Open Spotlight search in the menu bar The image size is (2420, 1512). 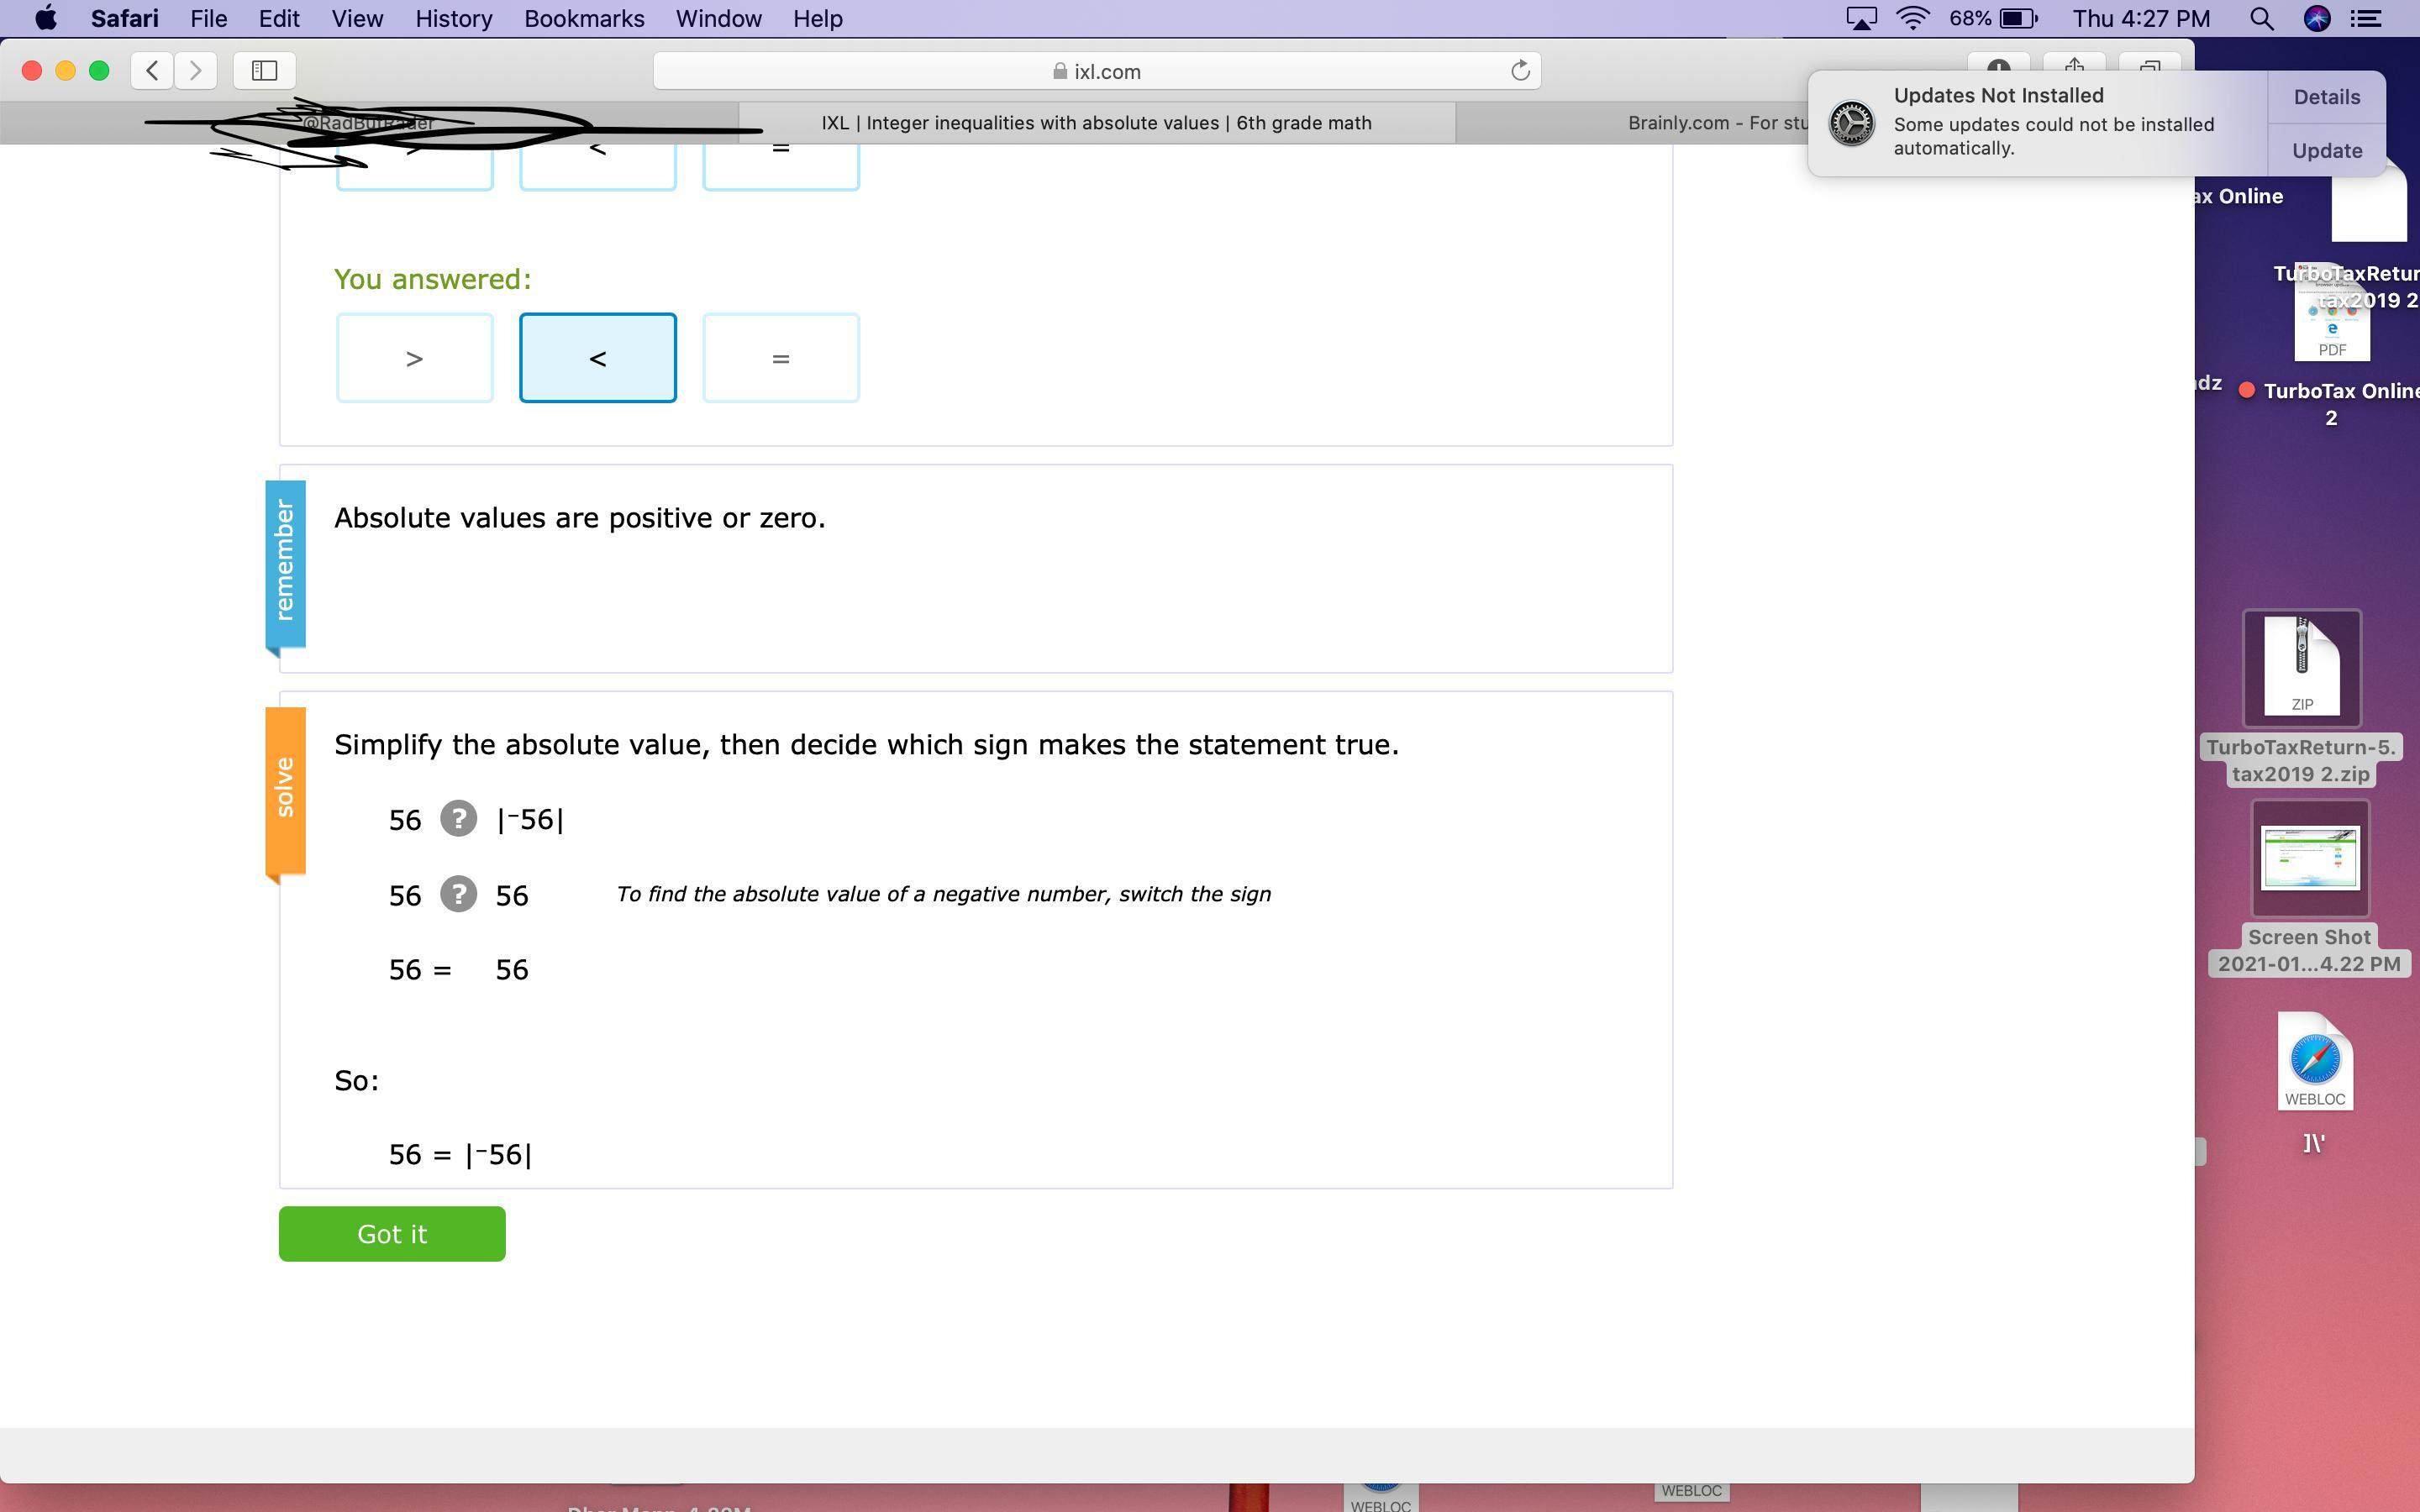point(2262,19)
